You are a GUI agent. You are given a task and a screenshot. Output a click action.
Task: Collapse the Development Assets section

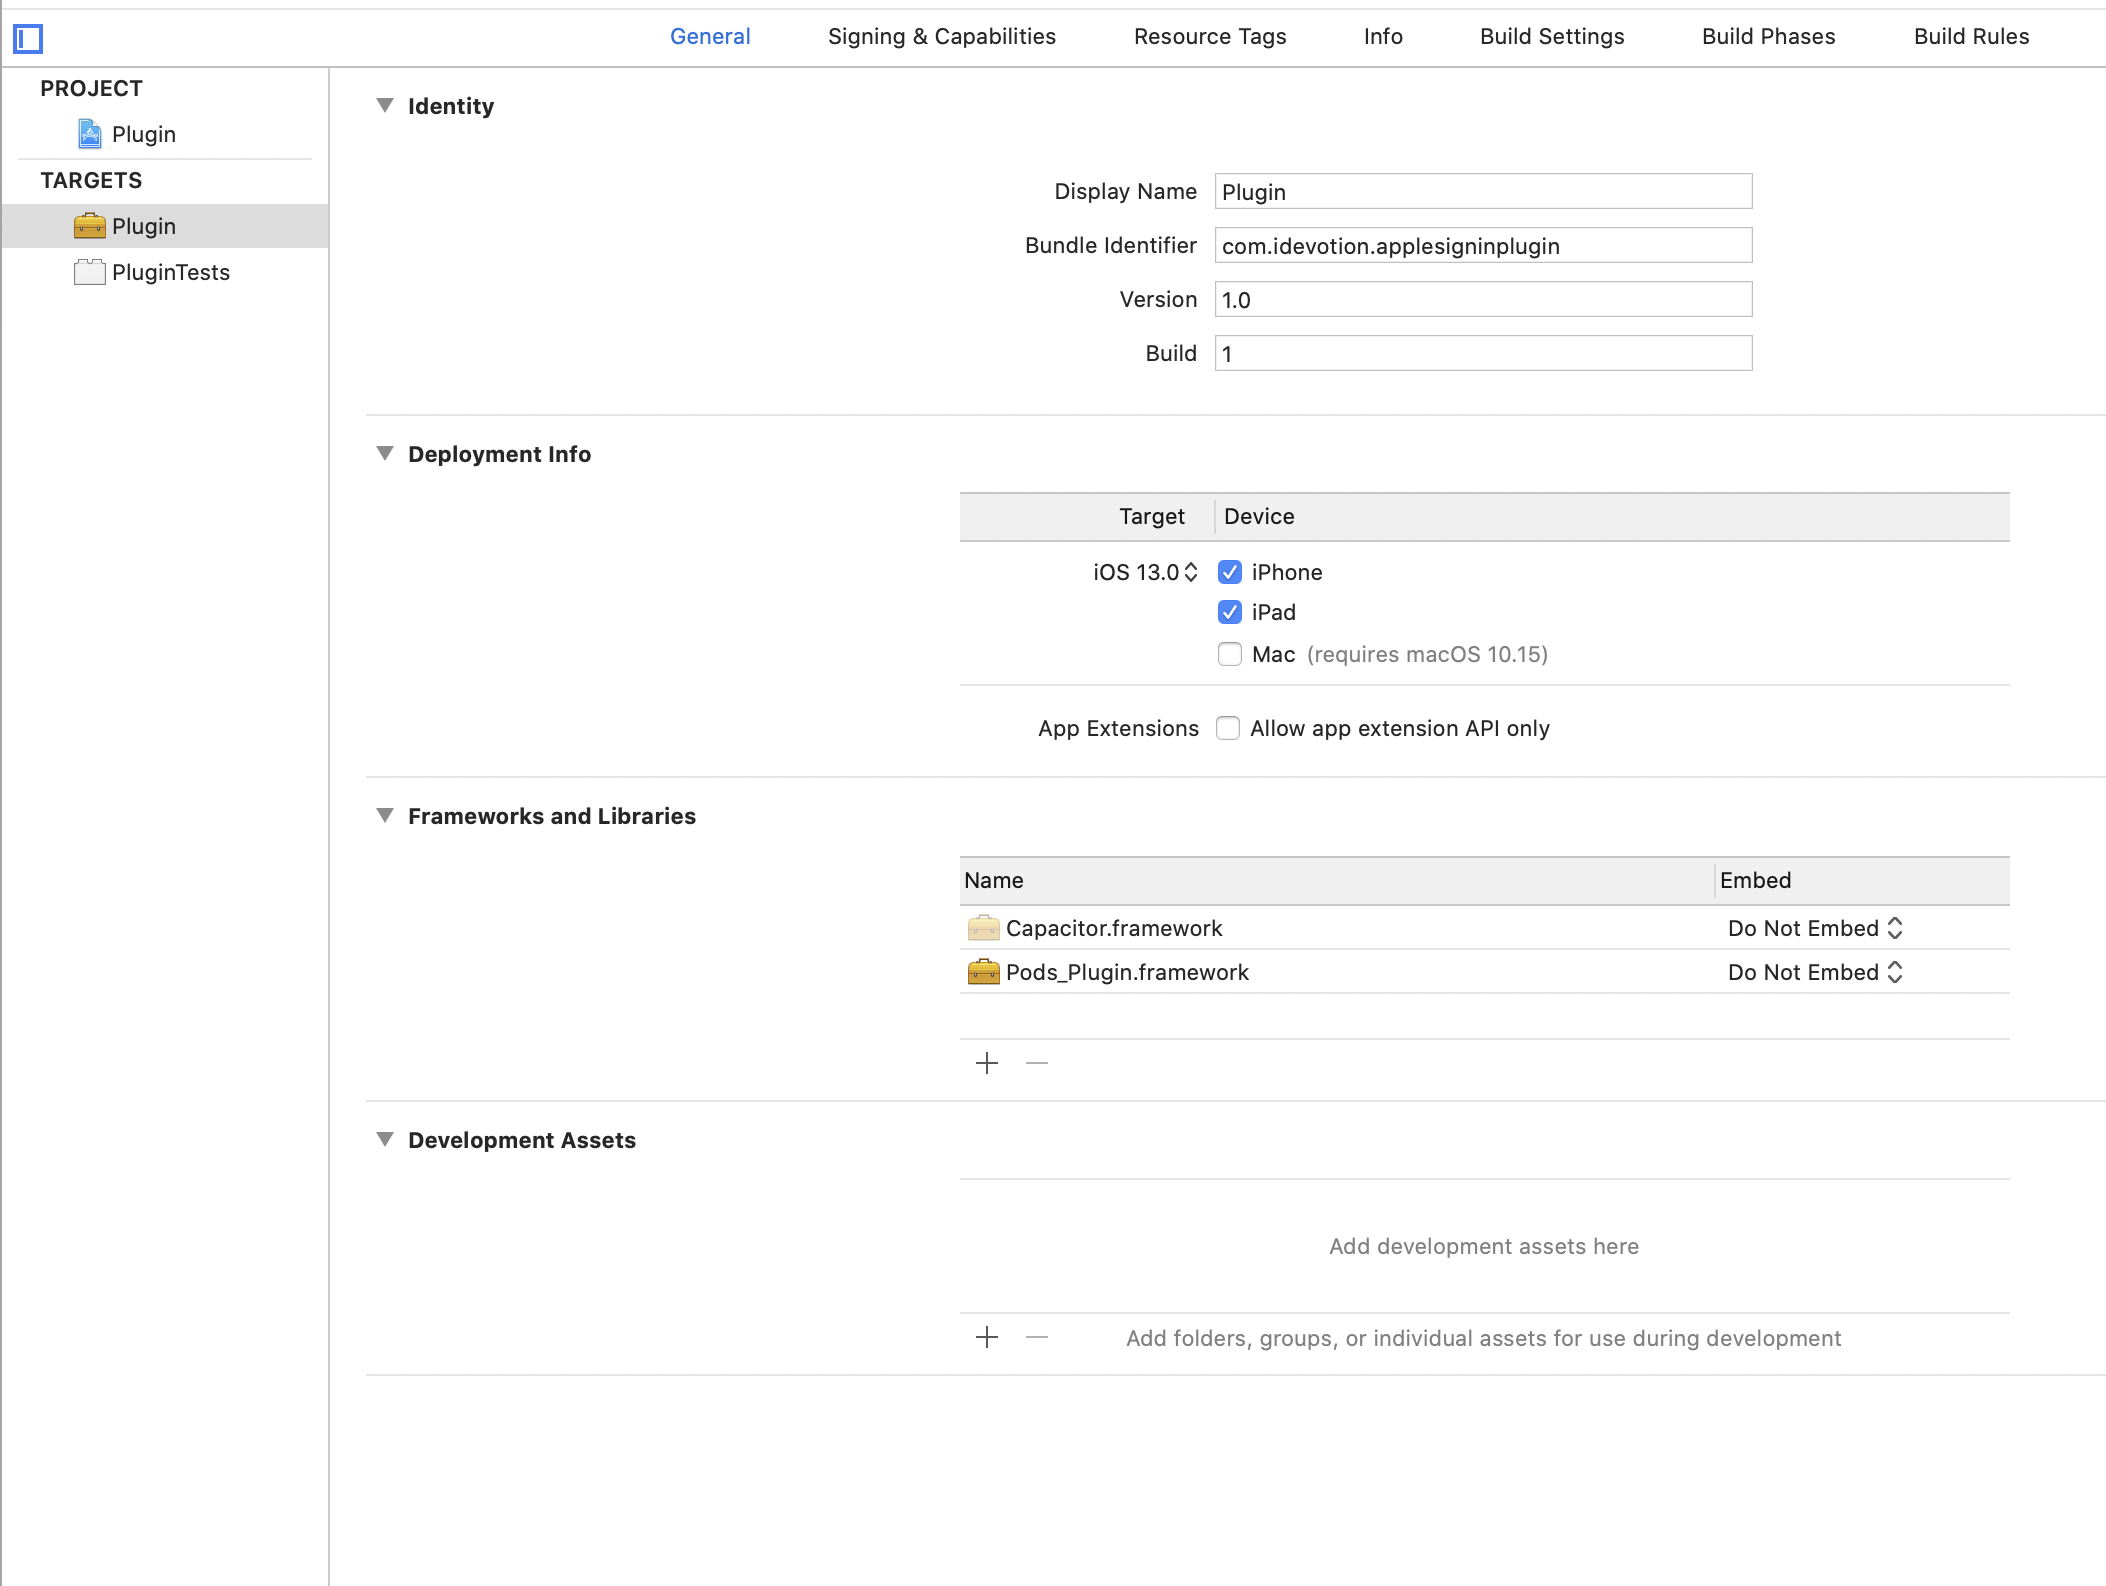pyautogui.click(x=385, y=1139)
